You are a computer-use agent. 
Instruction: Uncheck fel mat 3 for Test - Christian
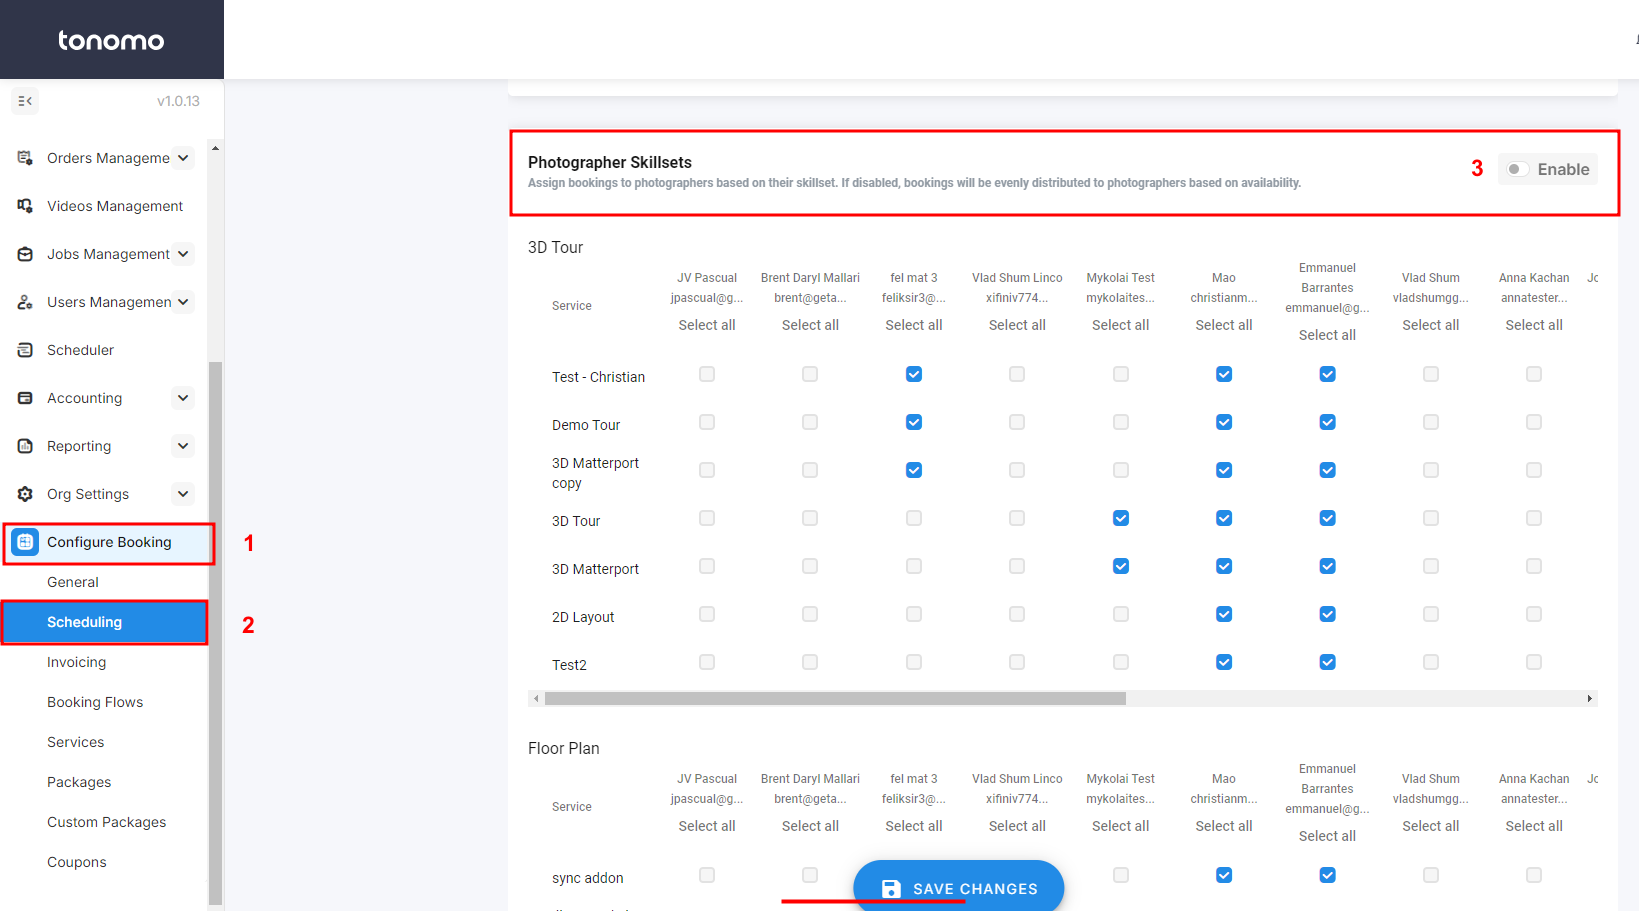pos(913,374)
